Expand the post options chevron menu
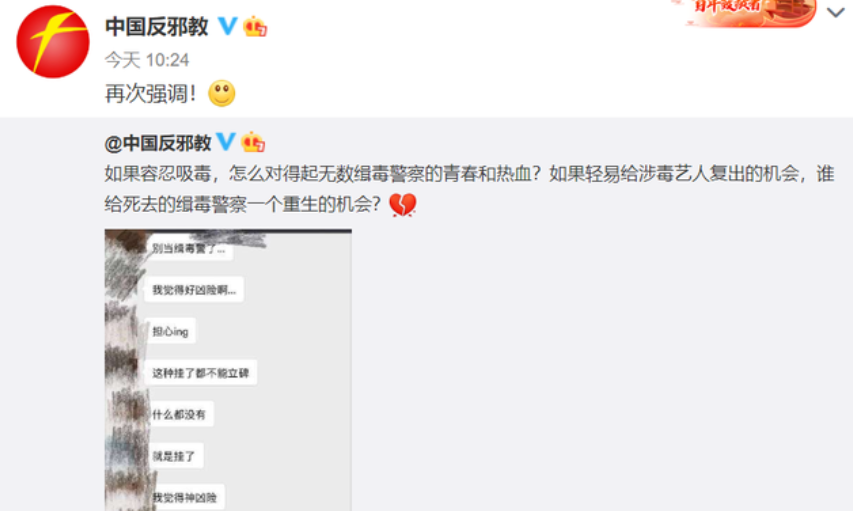The height and width of the screenshot is (511, 853). point(836,13)
